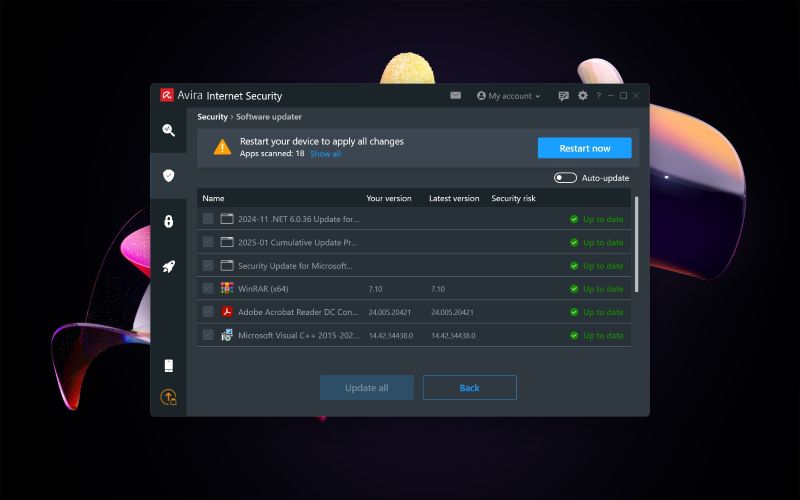Select the Privacy lock sidebar icon
This screenshot has height=500, width=800.
coord(168,221)
